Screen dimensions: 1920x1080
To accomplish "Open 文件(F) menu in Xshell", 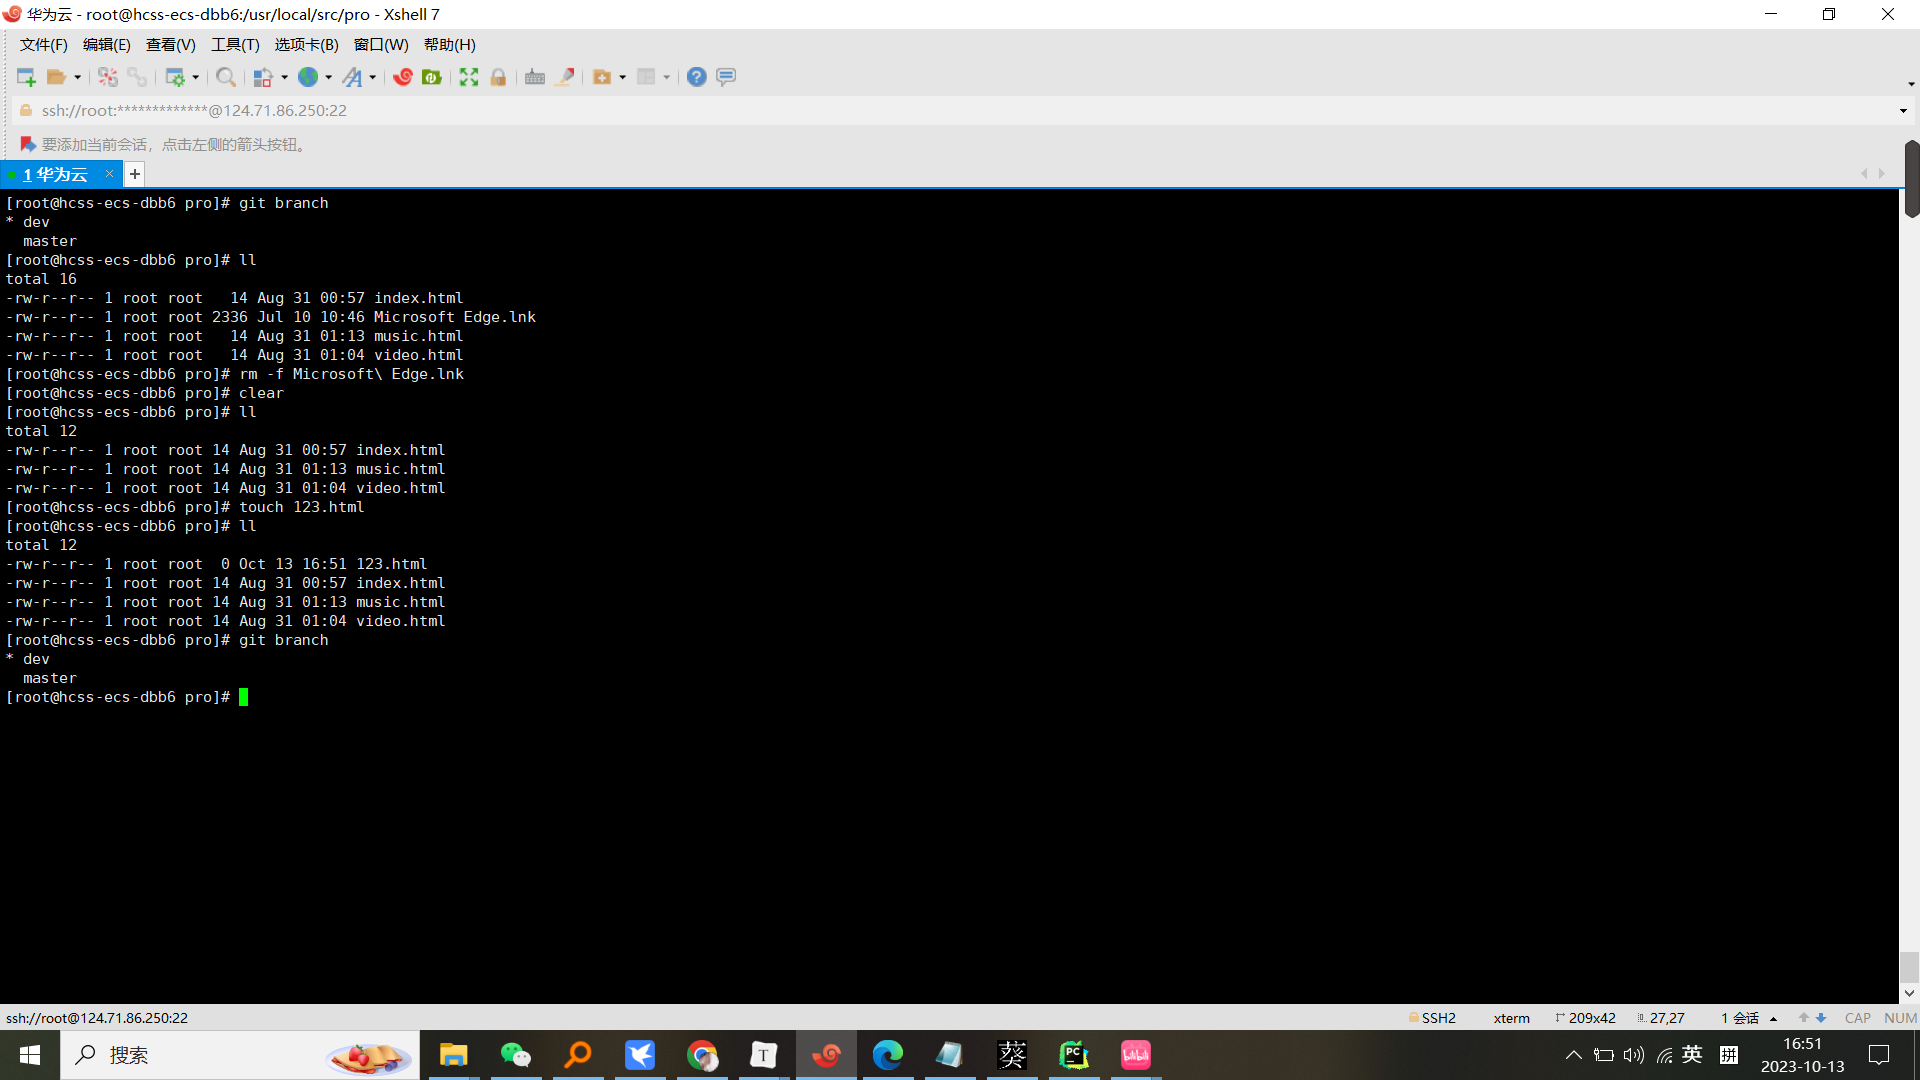I will (x=44, y=44).
